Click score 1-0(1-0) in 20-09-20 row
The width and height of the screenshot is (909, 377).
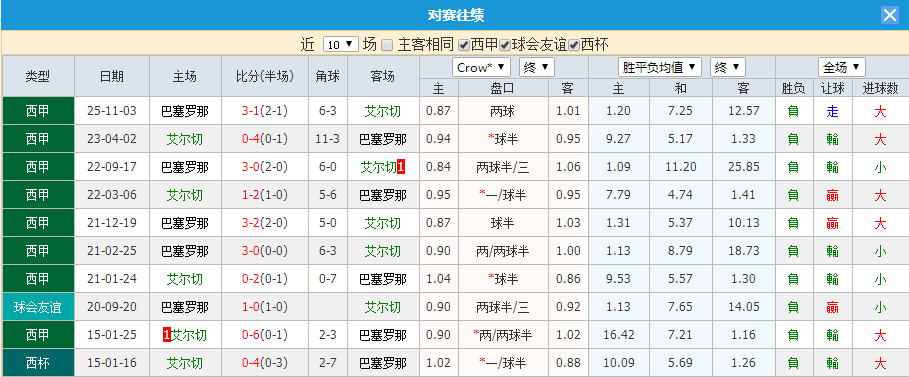[x=265, y=307]
